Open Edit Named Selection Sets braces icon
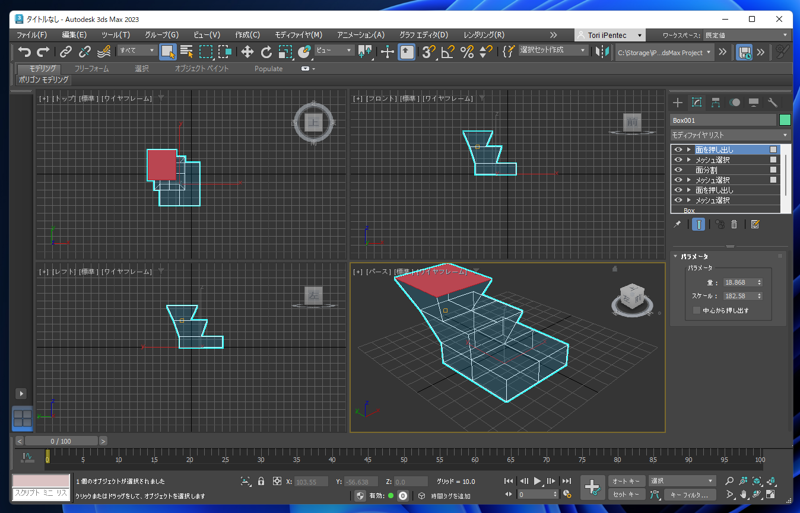This screenshot has width=800, height=513. (x=509, y=52)
